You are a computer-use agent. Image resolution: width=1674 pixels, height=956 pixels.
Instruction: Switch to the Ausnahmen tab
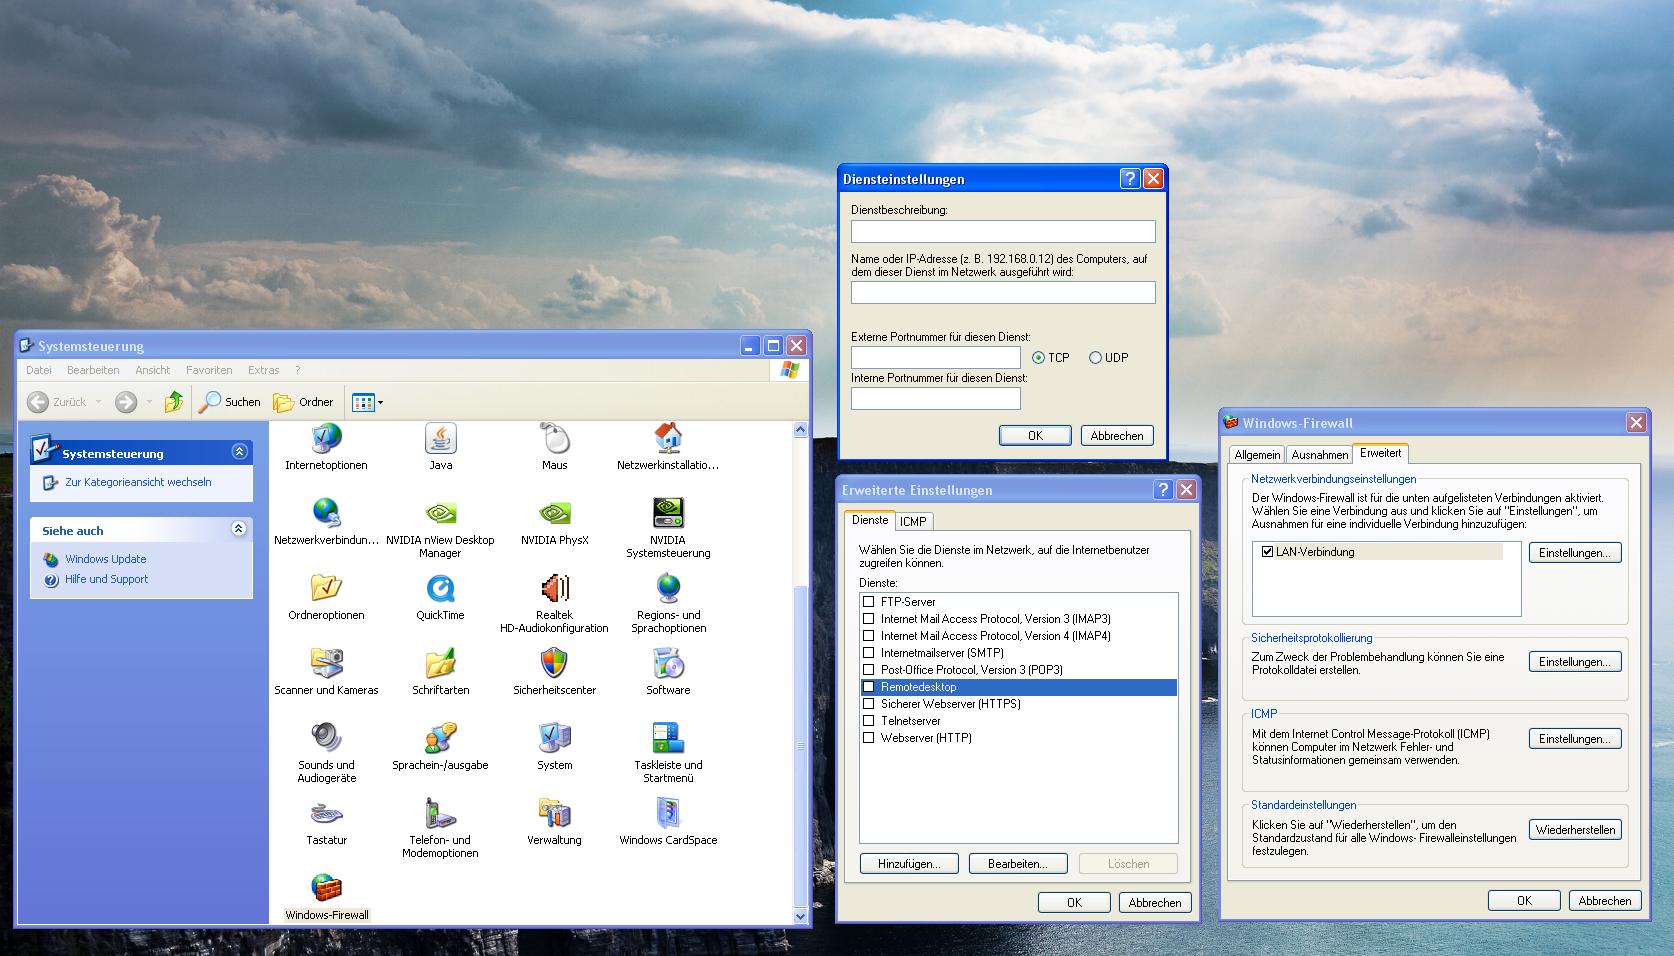(1320, 455)
